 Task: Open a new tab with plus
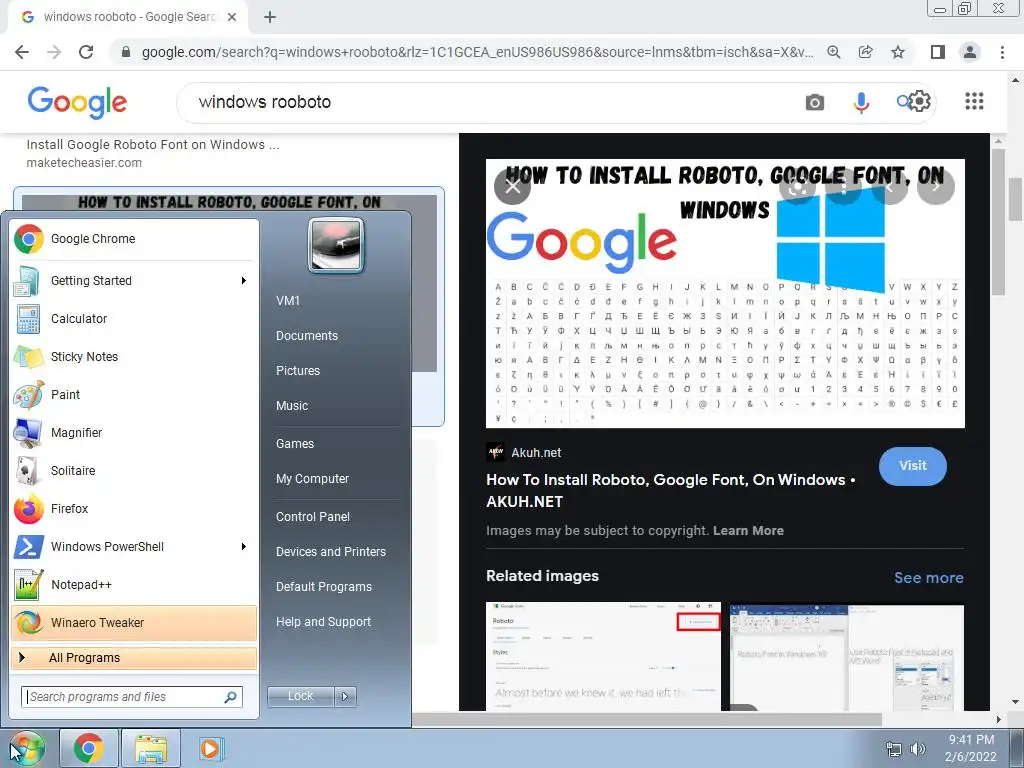(270, 18)
